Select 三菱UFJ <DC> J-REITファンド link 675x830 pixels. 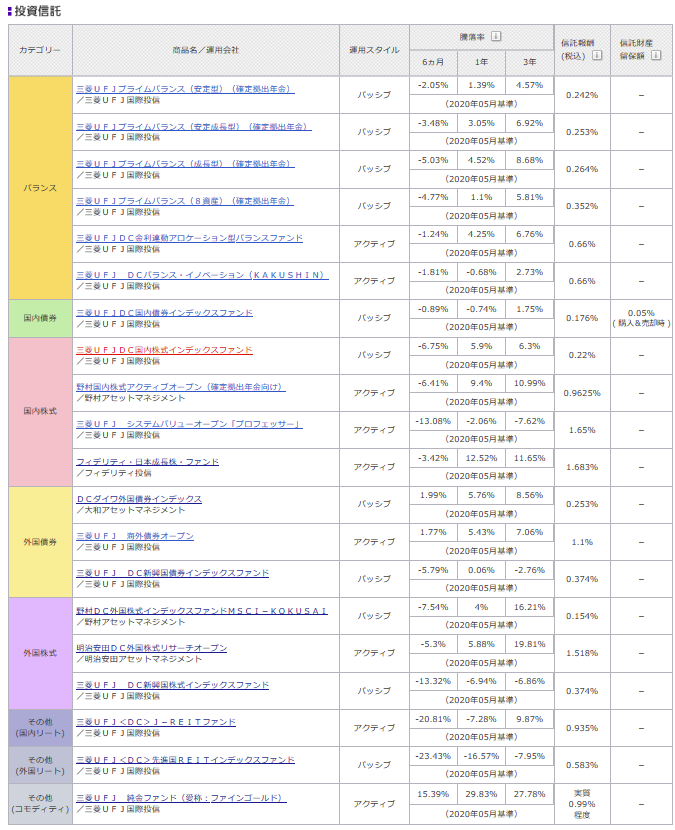tap(156, 721)
